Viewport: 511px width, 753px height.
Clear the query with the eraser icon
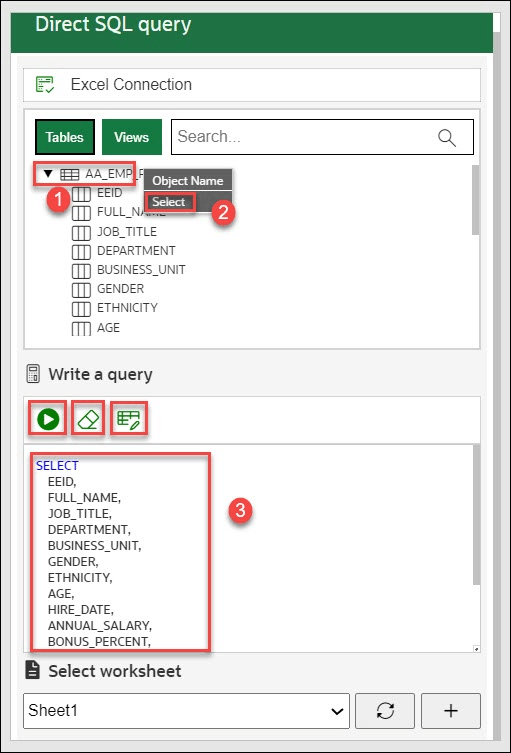point(88,419)
